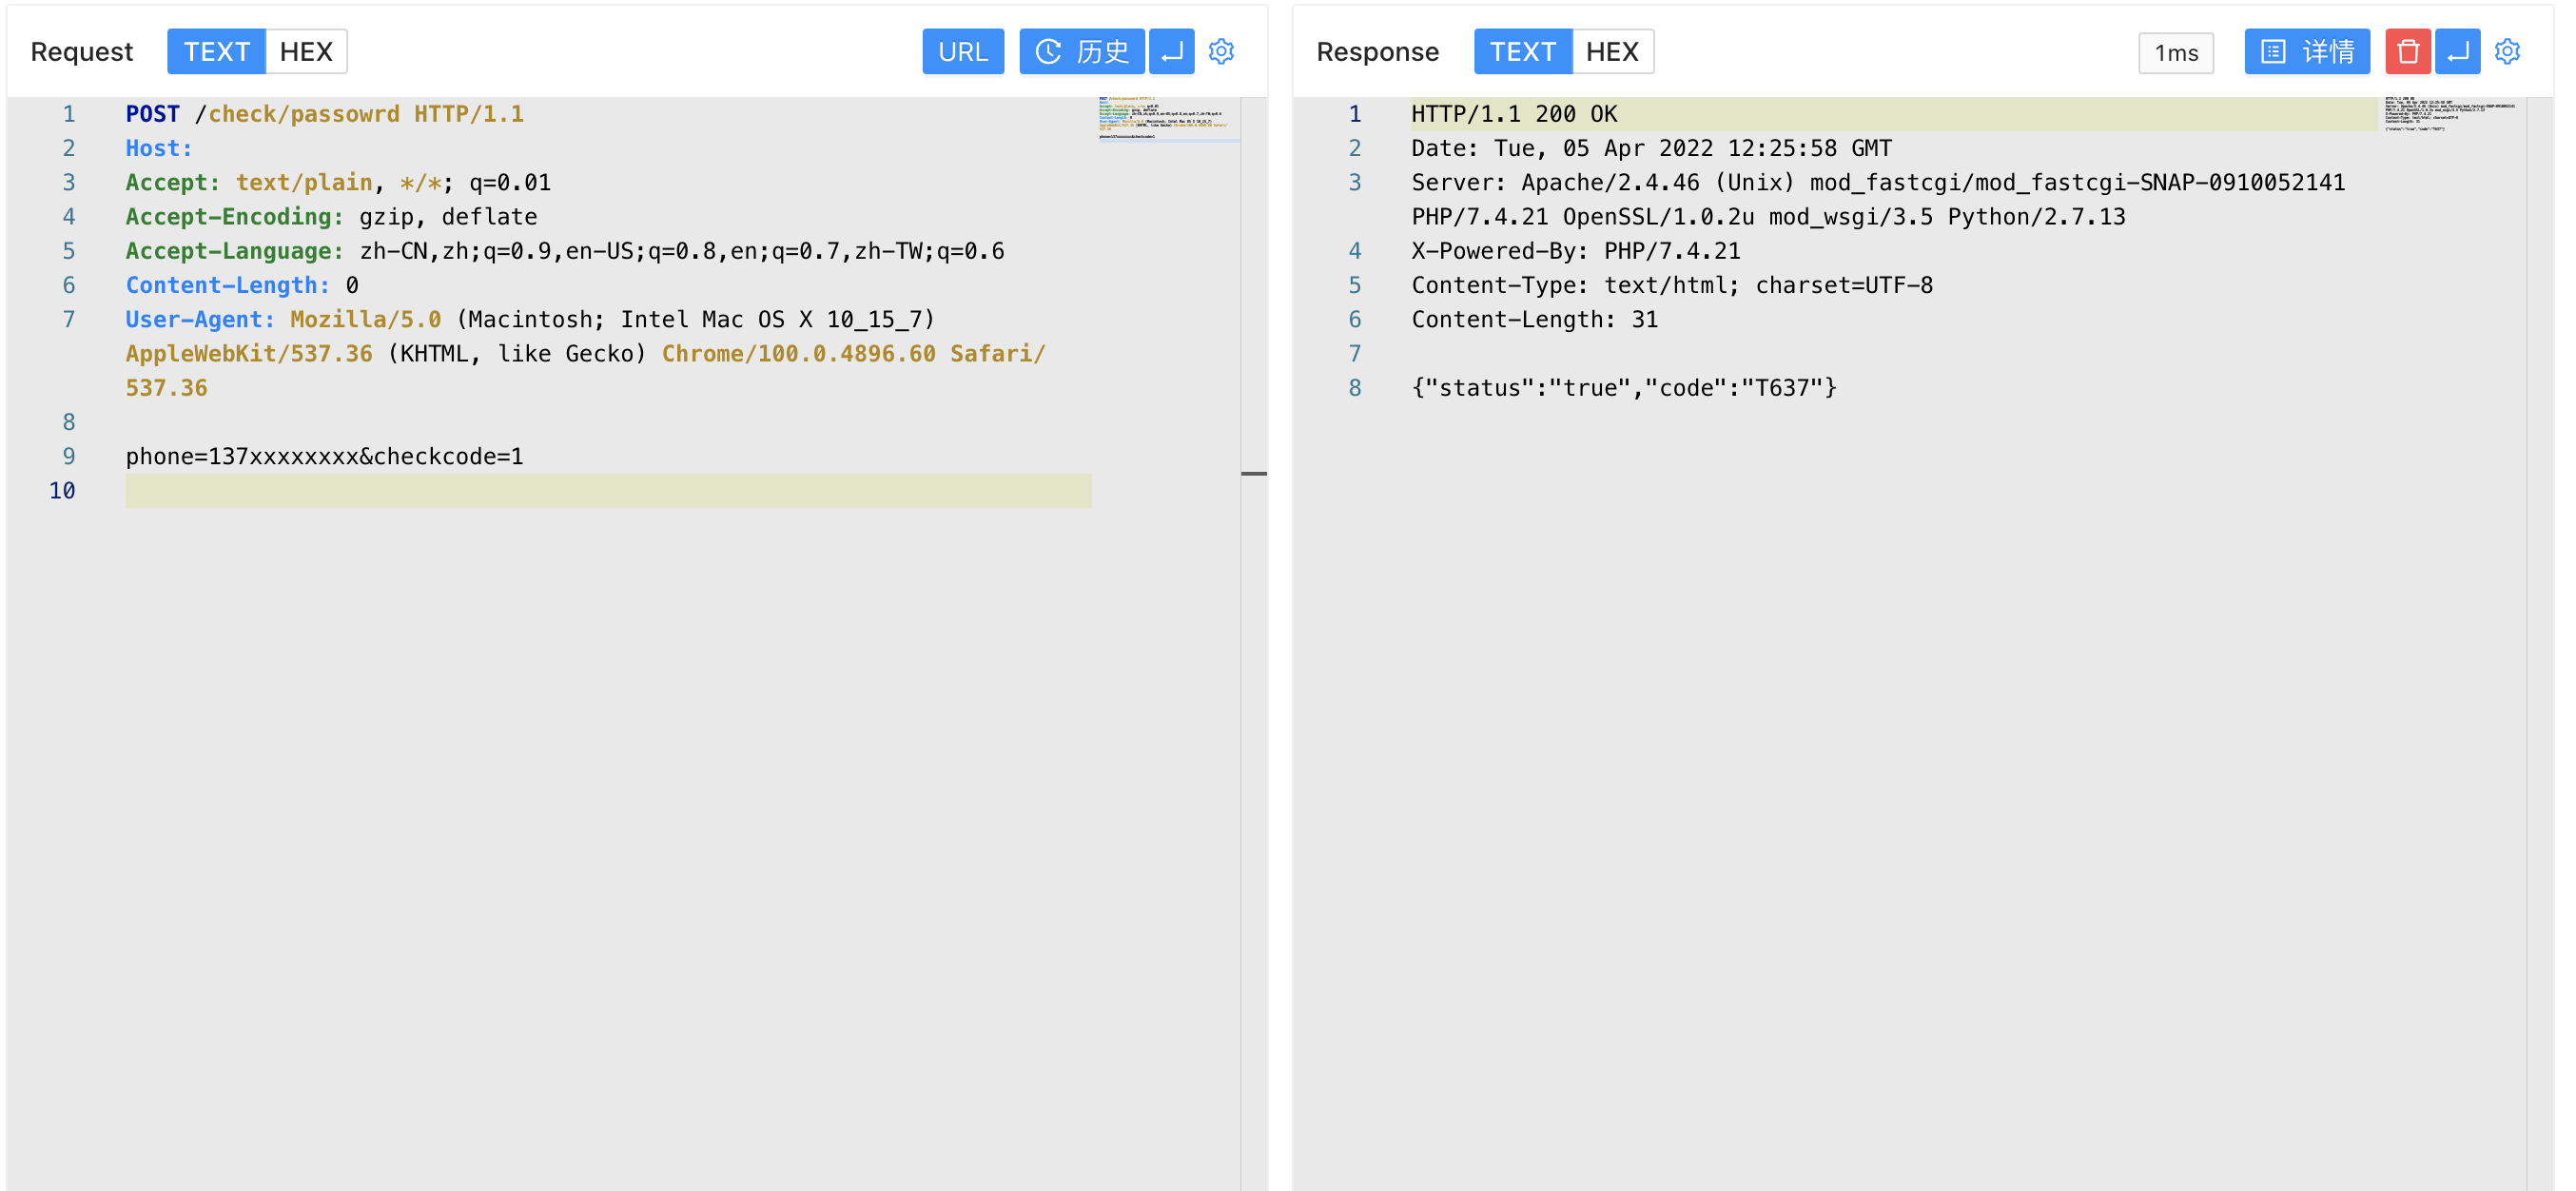
Task: Toggle line wrap icon in Request panel
Action: pos(1171,51)
